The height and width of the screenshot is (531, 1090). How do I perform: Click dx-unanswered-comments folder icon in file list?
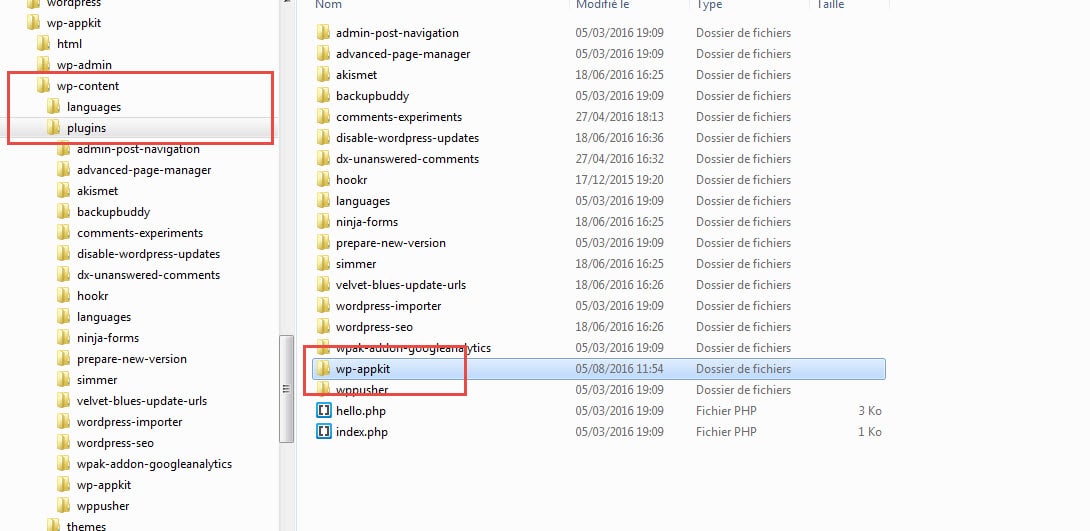(x=323, y=158)
